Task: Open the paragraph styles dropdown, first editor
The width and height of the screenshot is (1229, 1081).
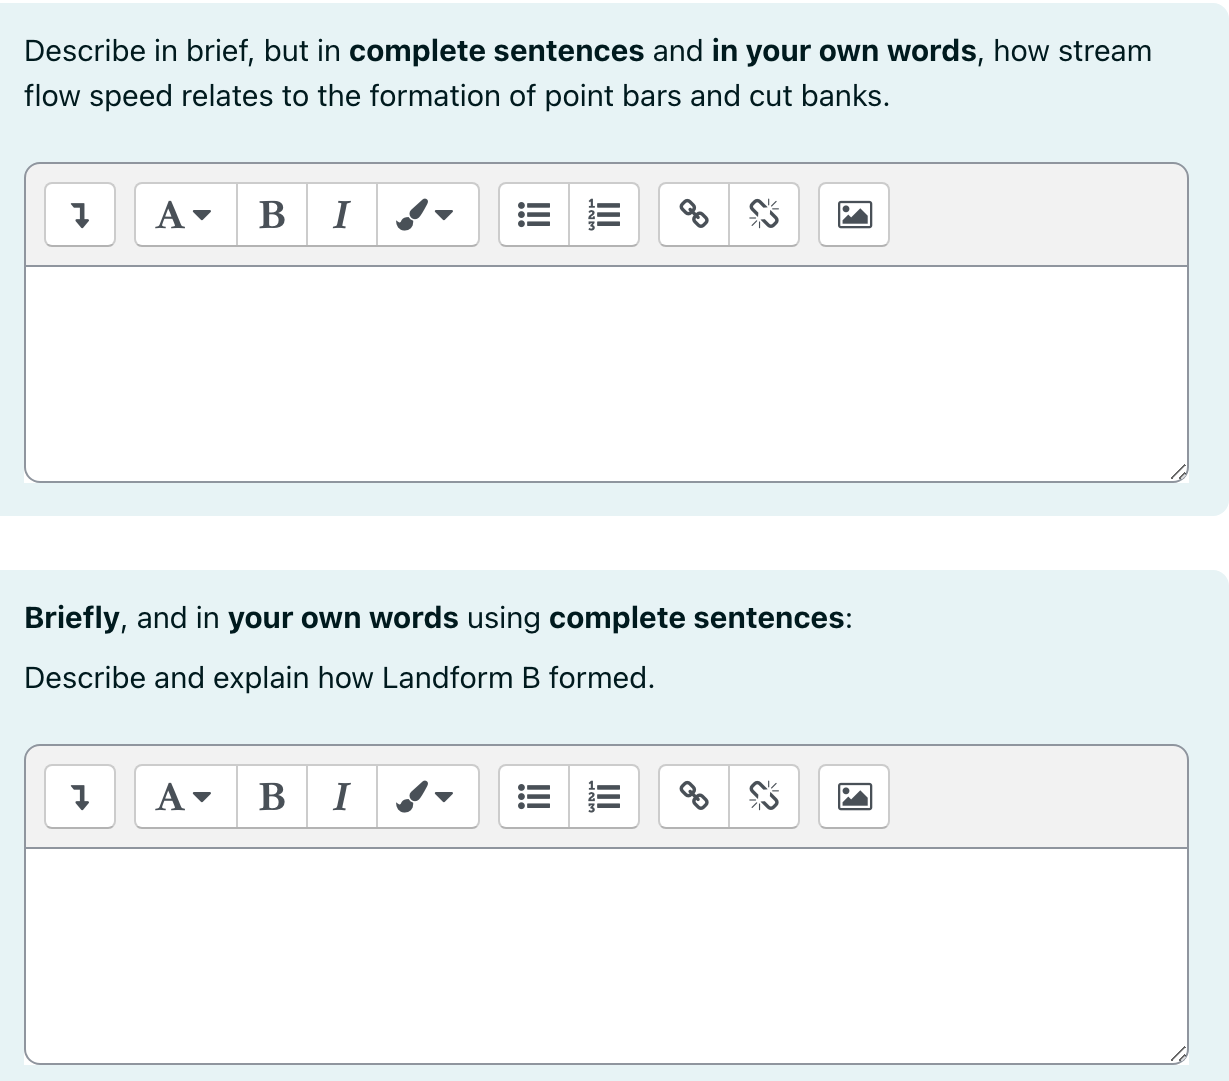Action: (x=183, y=214)
